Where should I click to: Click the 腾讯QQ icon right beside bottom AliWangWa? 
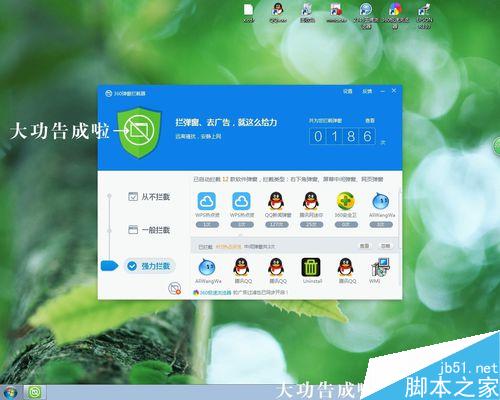point(242,267)
